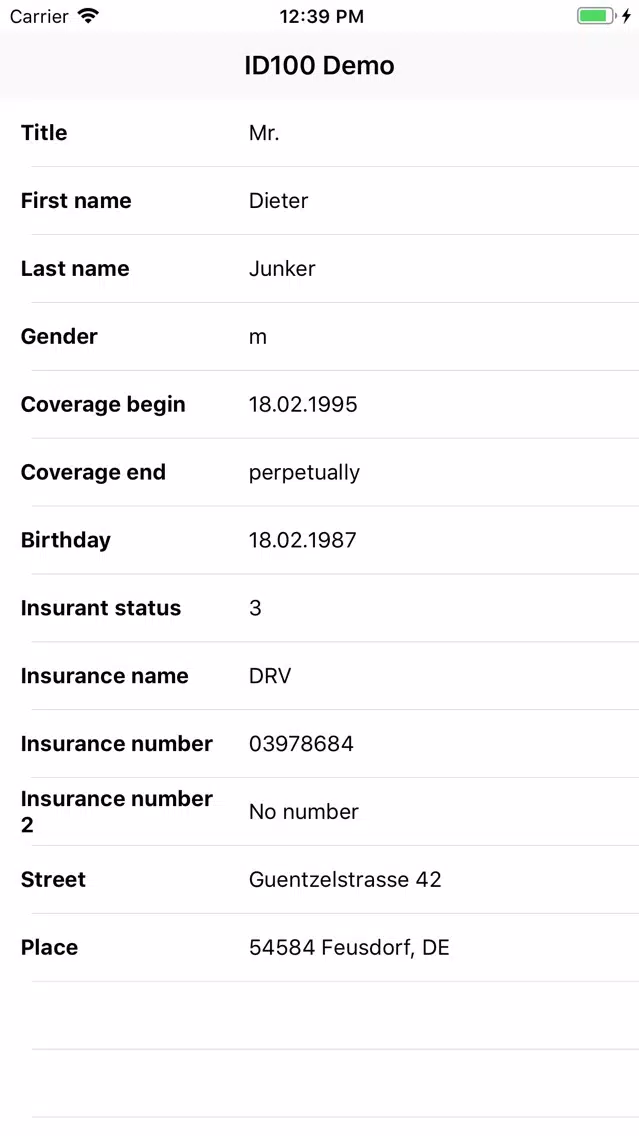This screenshot has width=639, height=1136.
Task: Tap the empty row below Place
Action: click(x=320, y=1016)
